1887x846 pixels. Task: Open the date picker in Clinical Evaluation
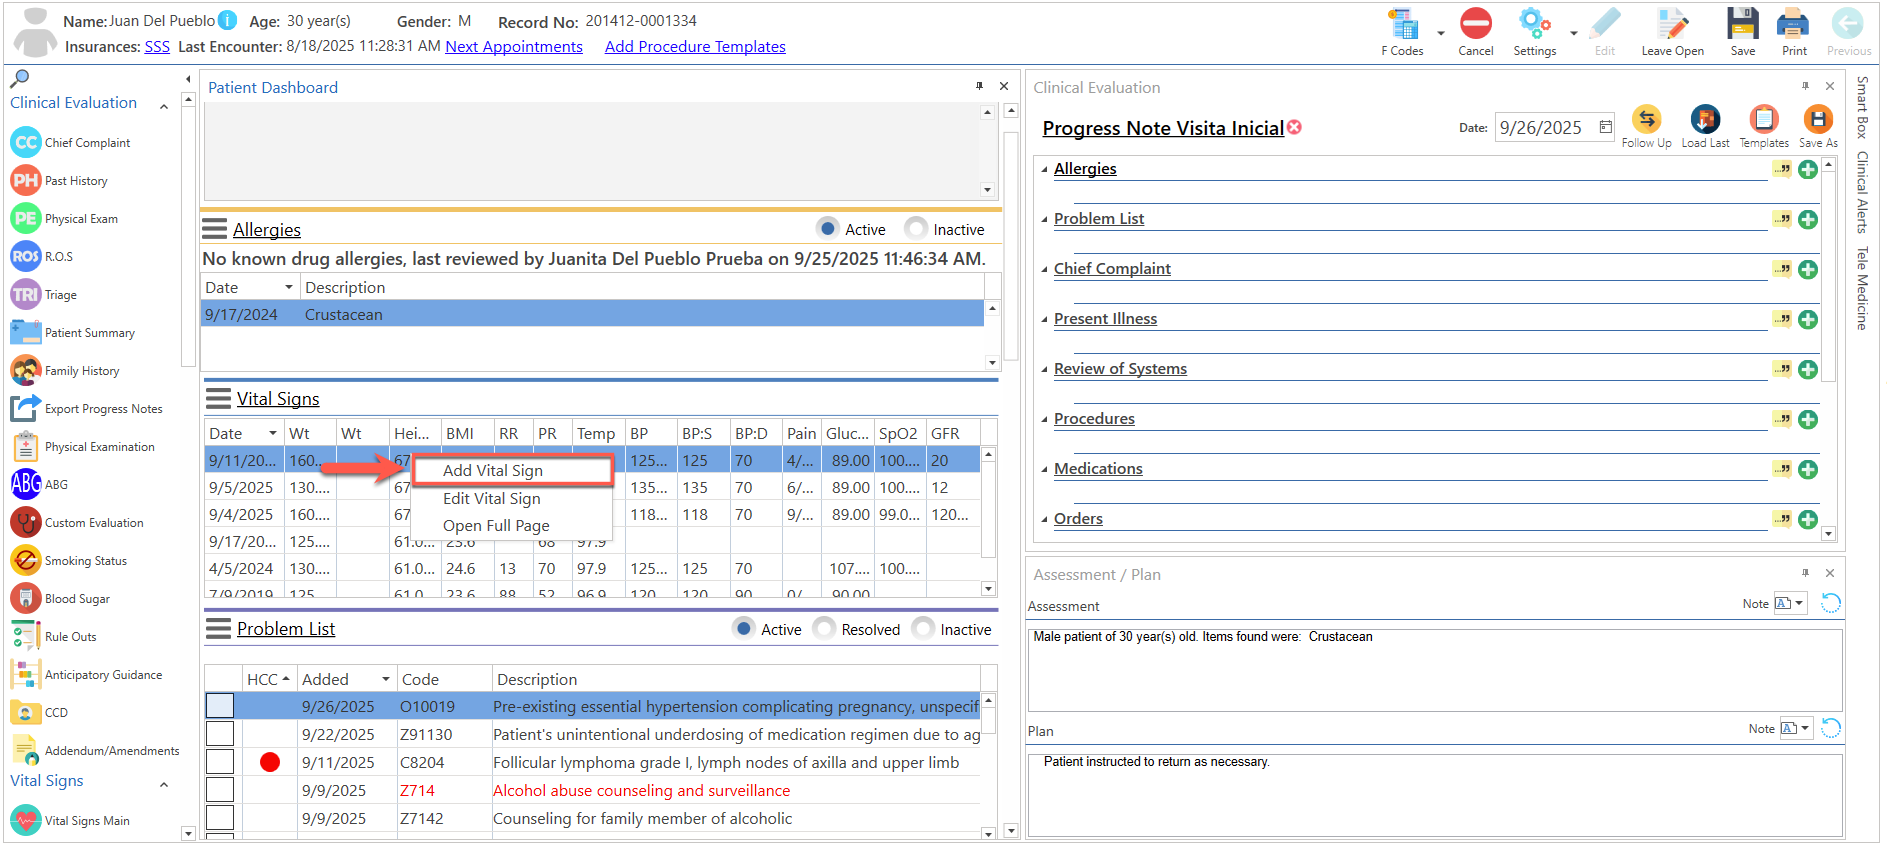pos(1605,127)
